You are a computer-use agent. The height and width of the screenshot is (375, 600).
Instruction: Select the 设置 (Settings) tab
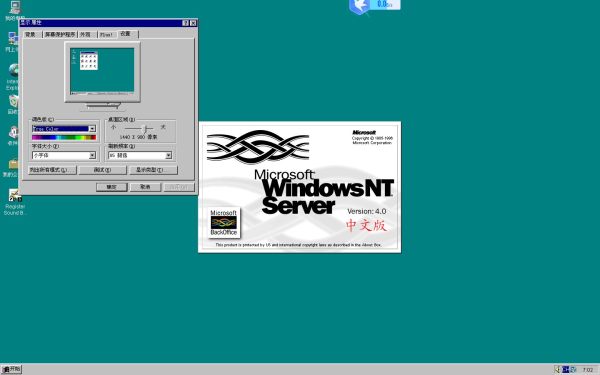click(x=127, y=34)
